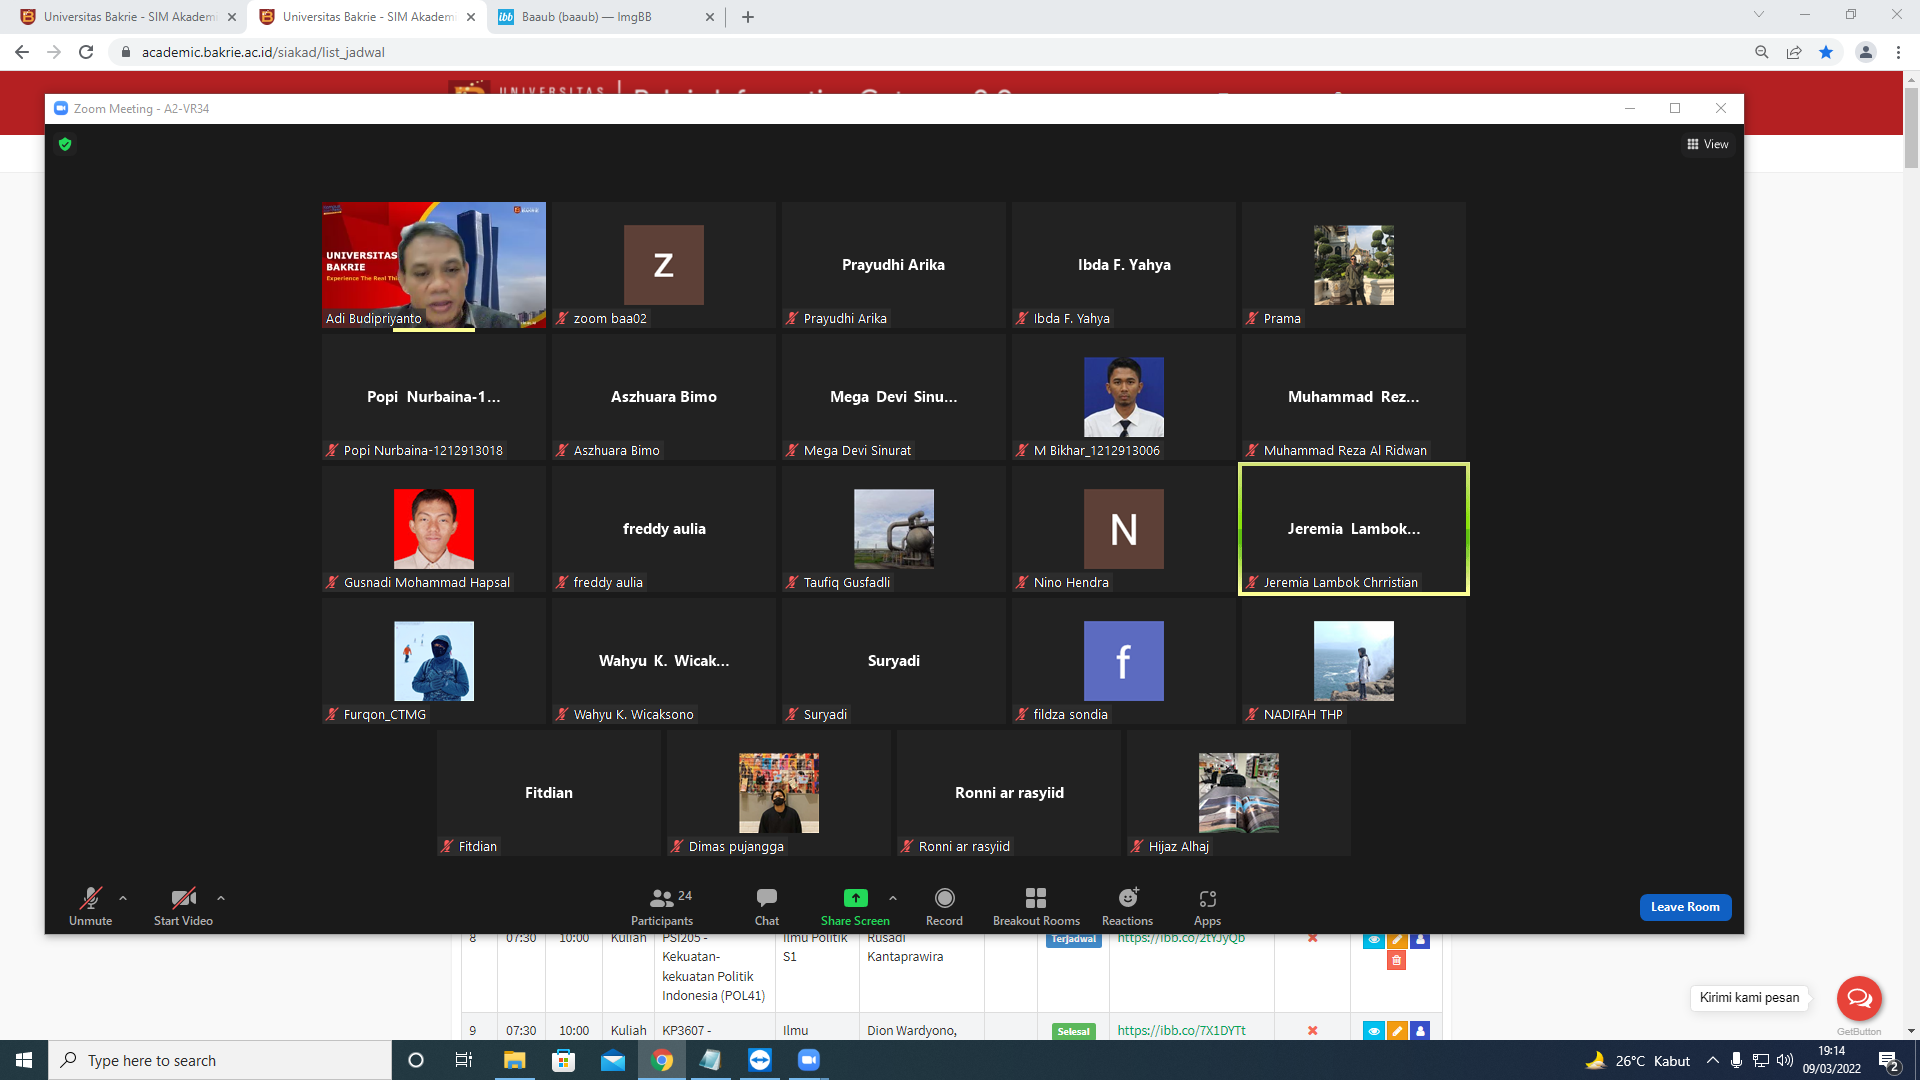Viewport: 1920px width, 1080px height.
Task: Open the Chrome three-dot menu
Action: pyautogui.click(x=1898, y=52)
